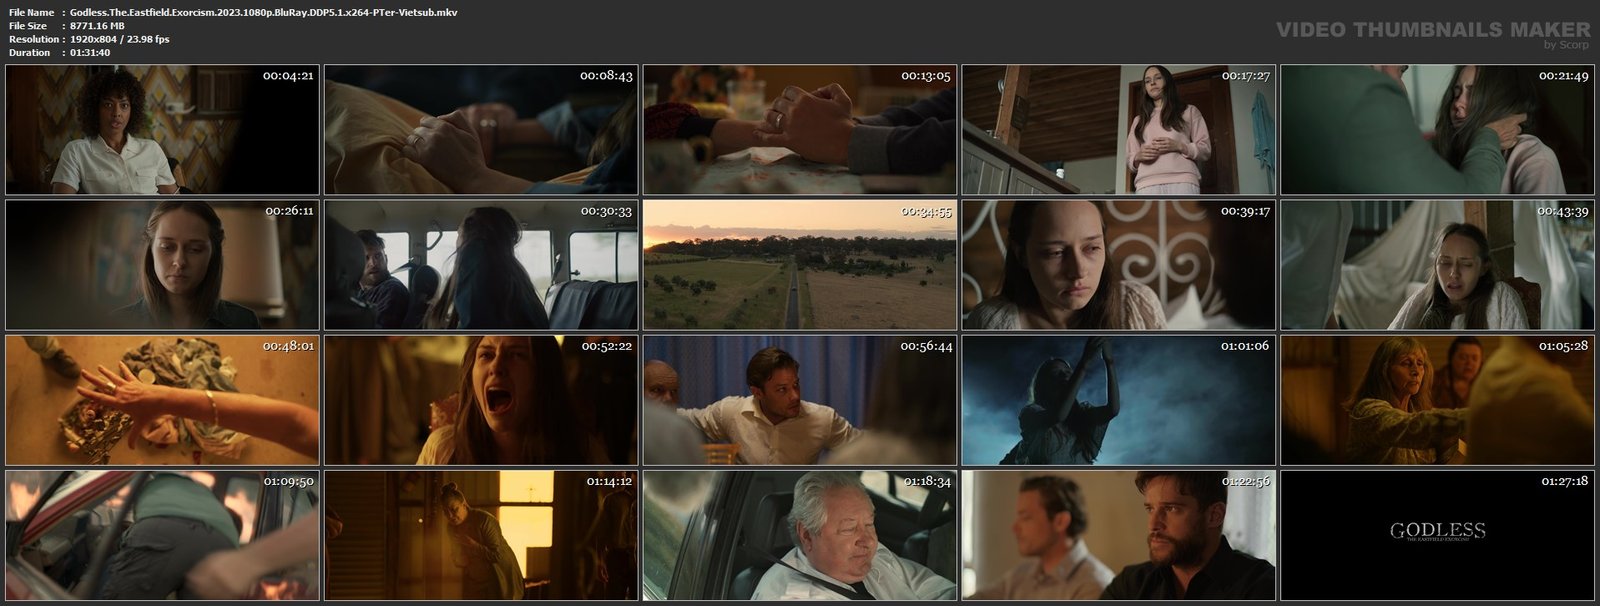Click the 00:21:49 thumbnail
Image resolution: width=1600 pixels, height=606 pixels.
click(1438, 130)
